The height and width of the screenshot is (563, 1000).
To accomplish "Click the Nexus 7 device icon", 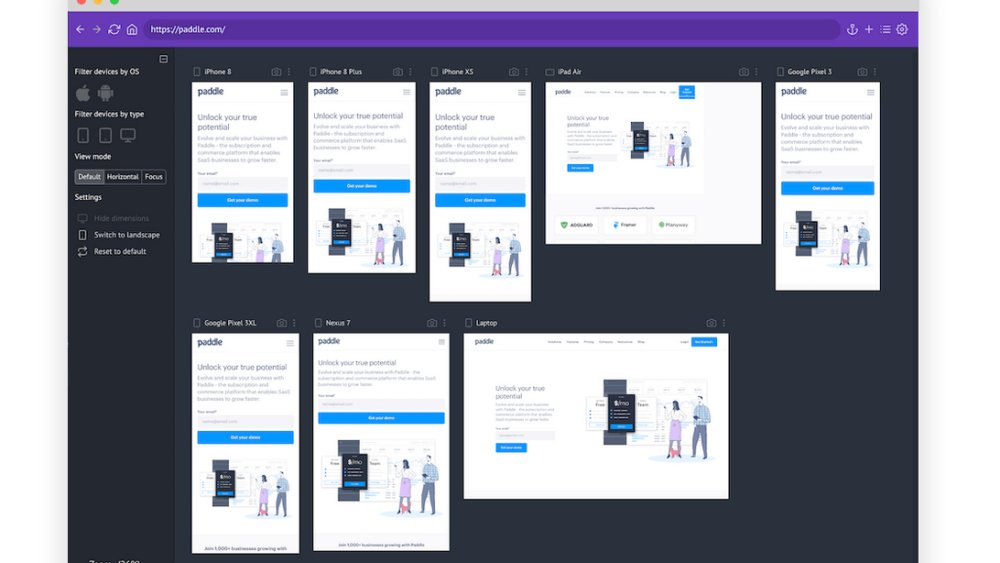I will pyautogui.click(x=318, y=323).
